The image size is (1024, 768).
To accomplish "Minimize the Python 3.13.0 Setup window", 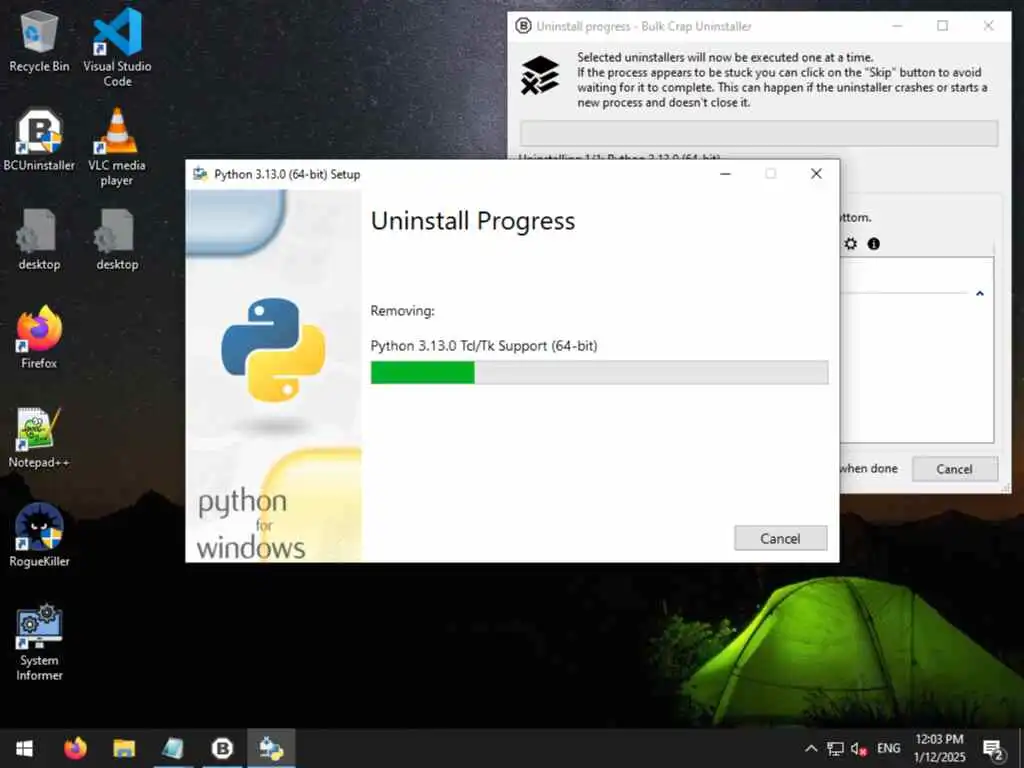I will click(726, 174).
